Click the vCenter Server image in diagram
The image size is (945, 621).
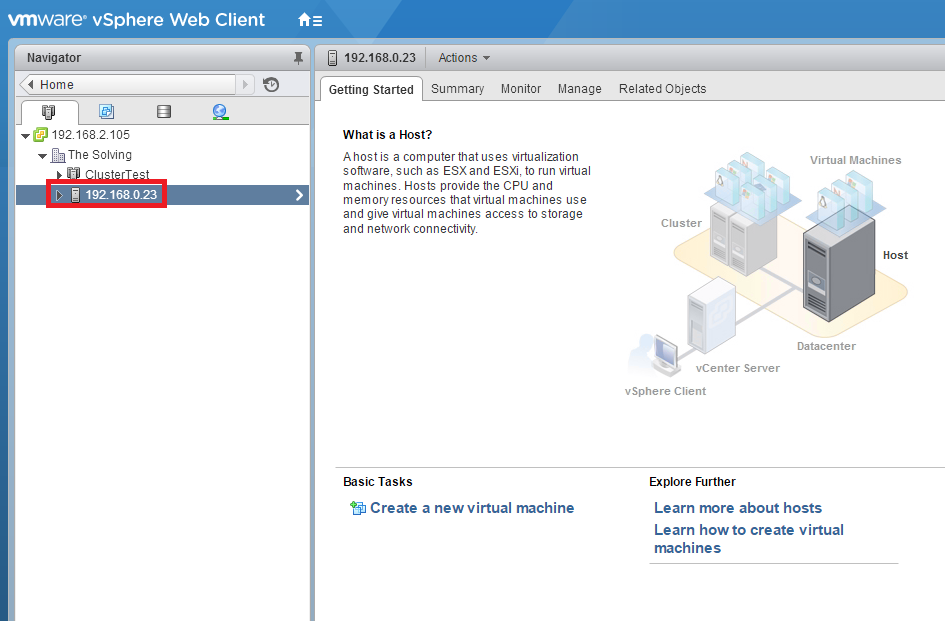pos(711,316)
